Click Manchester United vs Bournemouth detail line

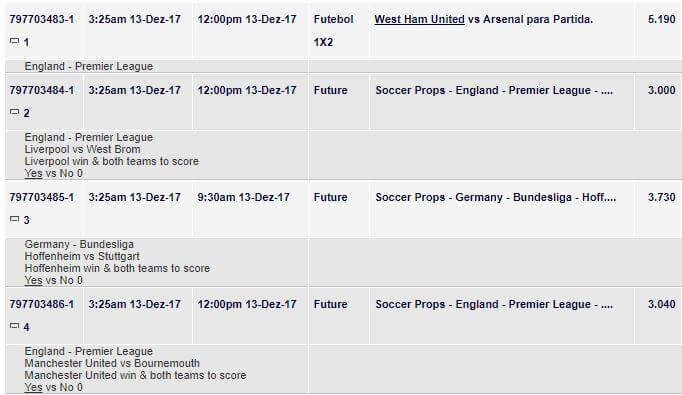(112, 363)
